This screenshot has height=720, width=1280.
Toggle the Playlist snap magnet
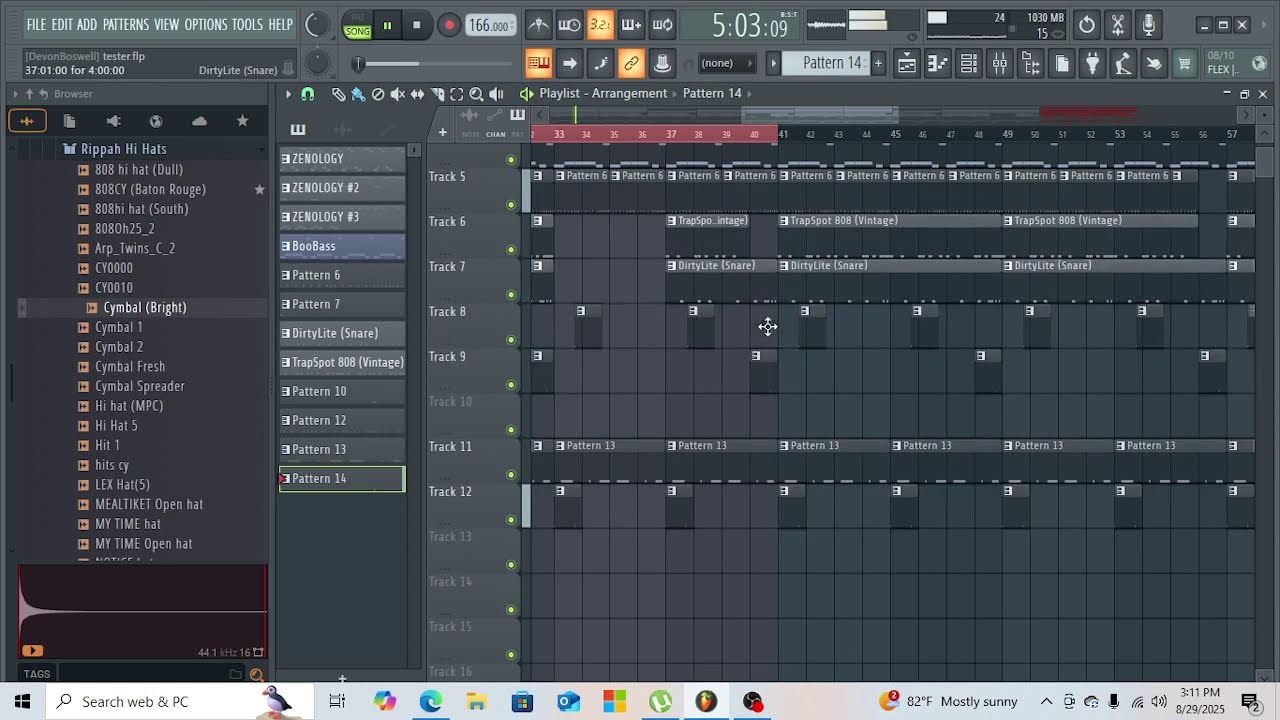pyautogui.click(x=308, y=94)
